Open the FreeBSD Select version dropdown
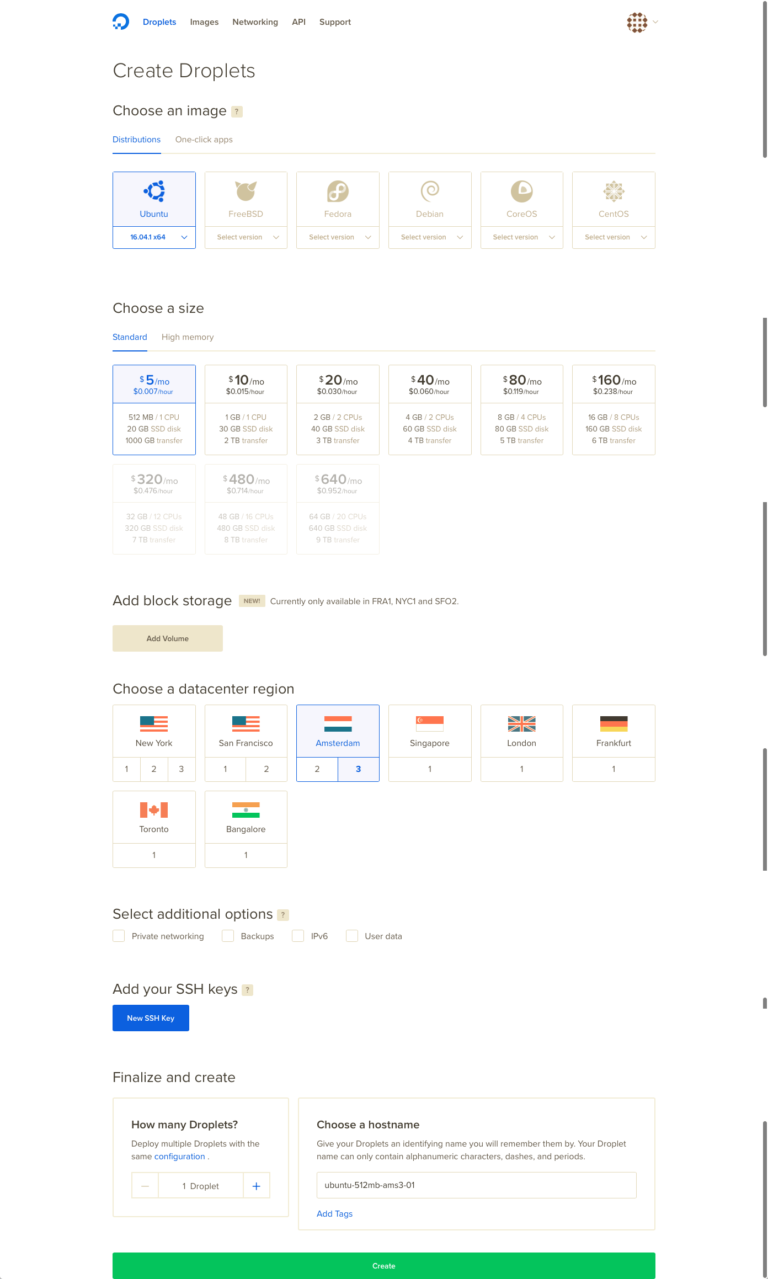 [246, 237]
